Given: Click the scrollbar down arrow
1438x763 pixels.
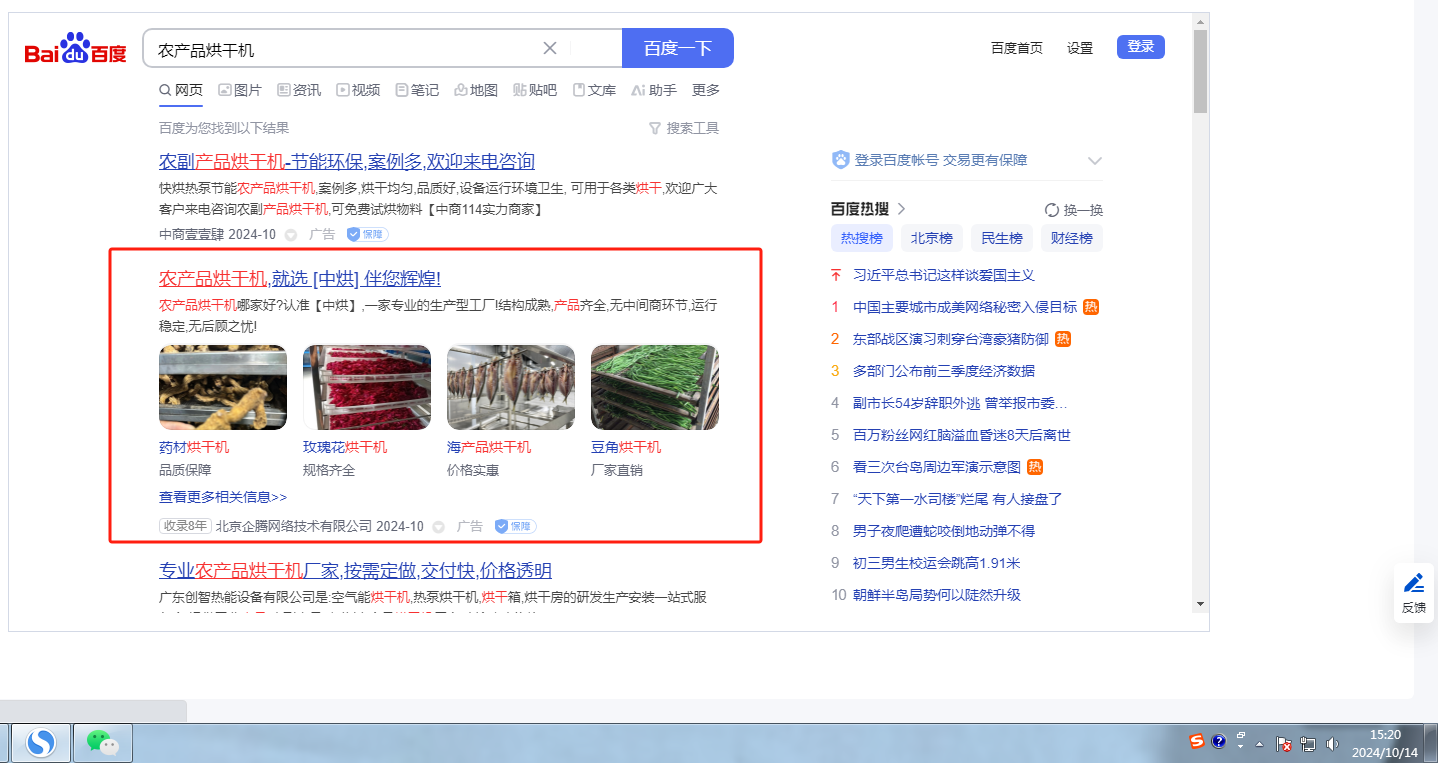Looking at the screenshot, I should (1201, 604).
